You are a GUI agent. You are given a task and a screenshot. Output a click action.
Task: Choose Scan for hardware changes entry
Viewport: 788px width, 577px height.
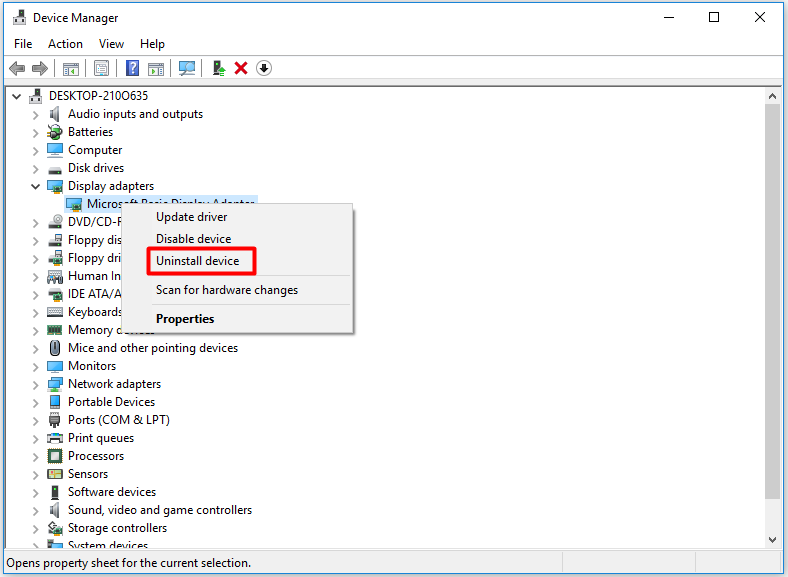227,290
